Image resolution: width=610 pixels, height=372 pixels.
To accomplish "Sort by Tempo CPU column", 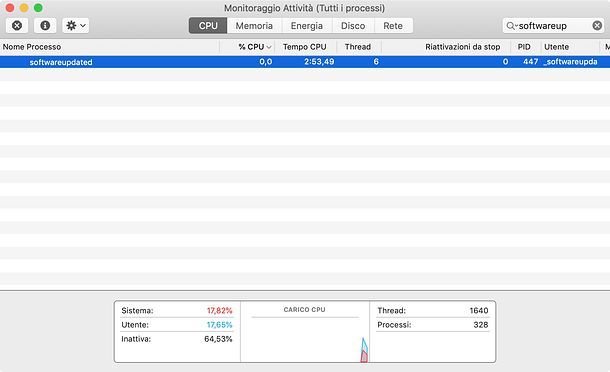I will point(305,47).
